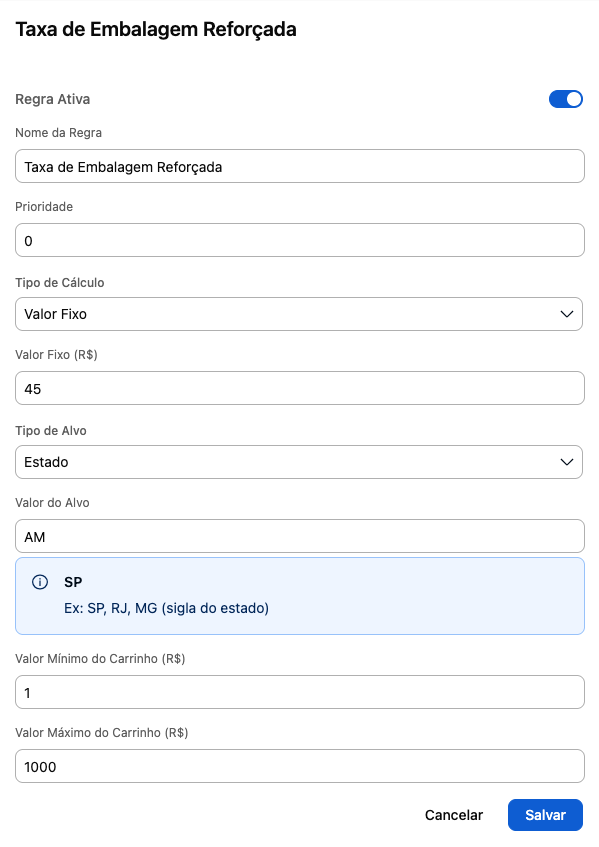Click the Tipo de Alvo field label
This screenshot has height=847, width=599.
tap(51, 431)
